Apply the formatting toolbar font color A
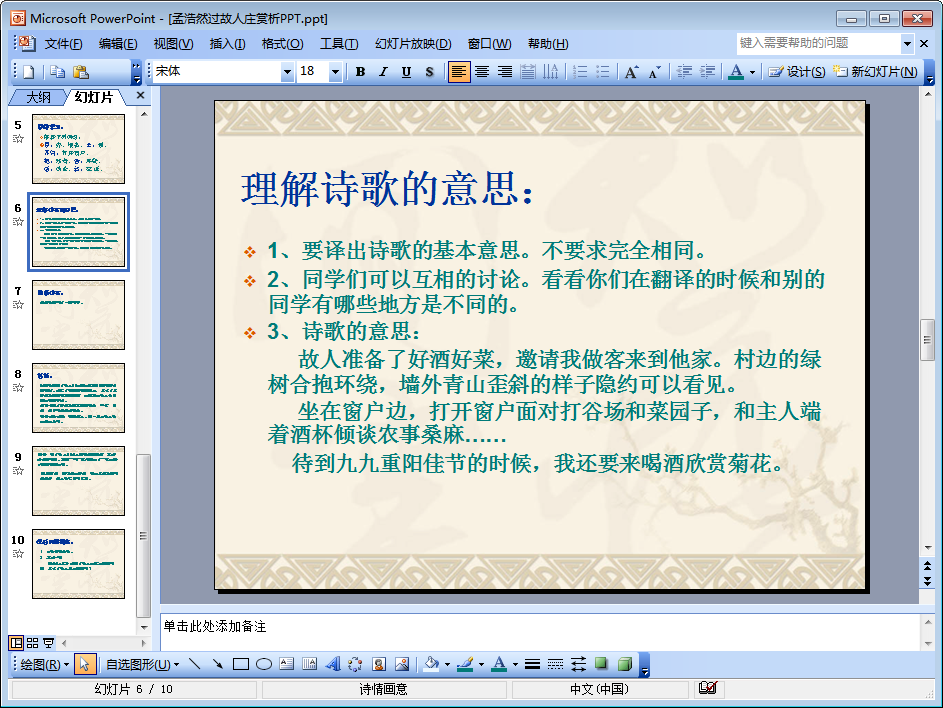 point(736,72)
